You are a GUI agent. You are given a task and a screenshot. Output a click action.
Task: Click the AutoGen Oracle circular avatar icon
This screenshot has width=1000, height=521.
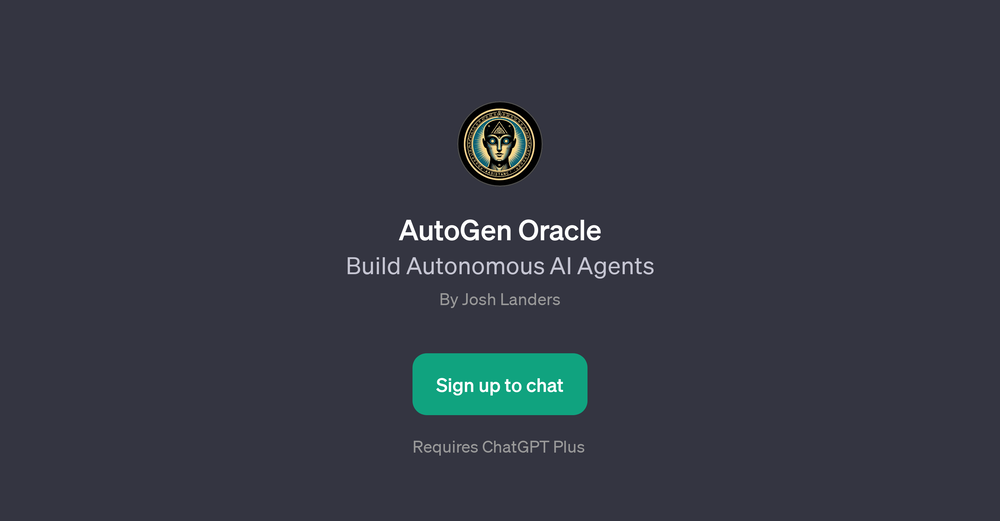pos(500,144)
